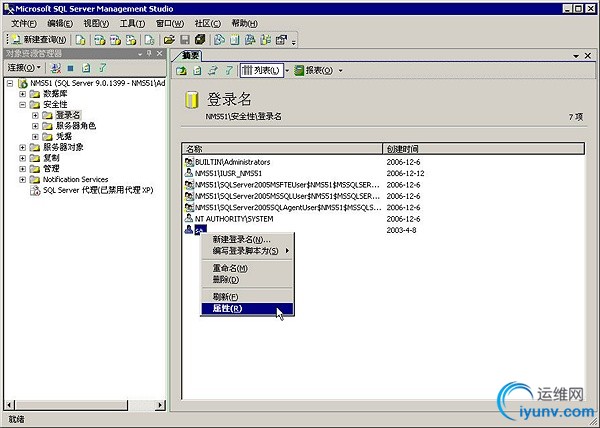This screenshot has height=428, width=600.
Task: Expand the 服务器对象 server objects node
Action: click(x=23, y=147)
